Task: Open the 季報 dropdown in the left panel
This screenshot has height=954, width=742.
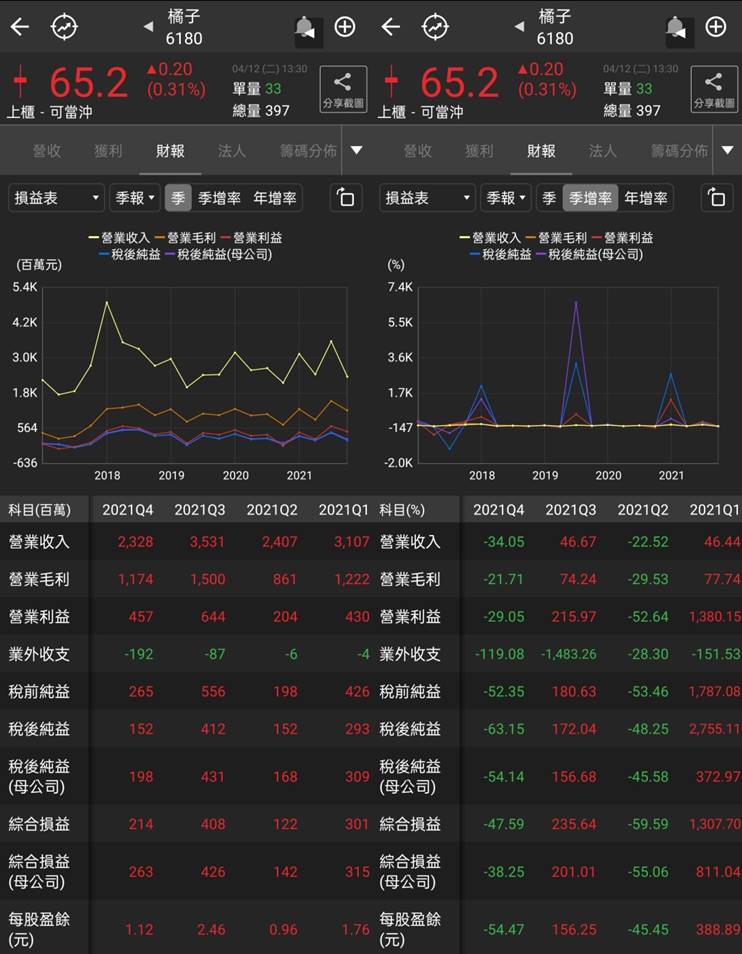Action: tap(134, 198)
